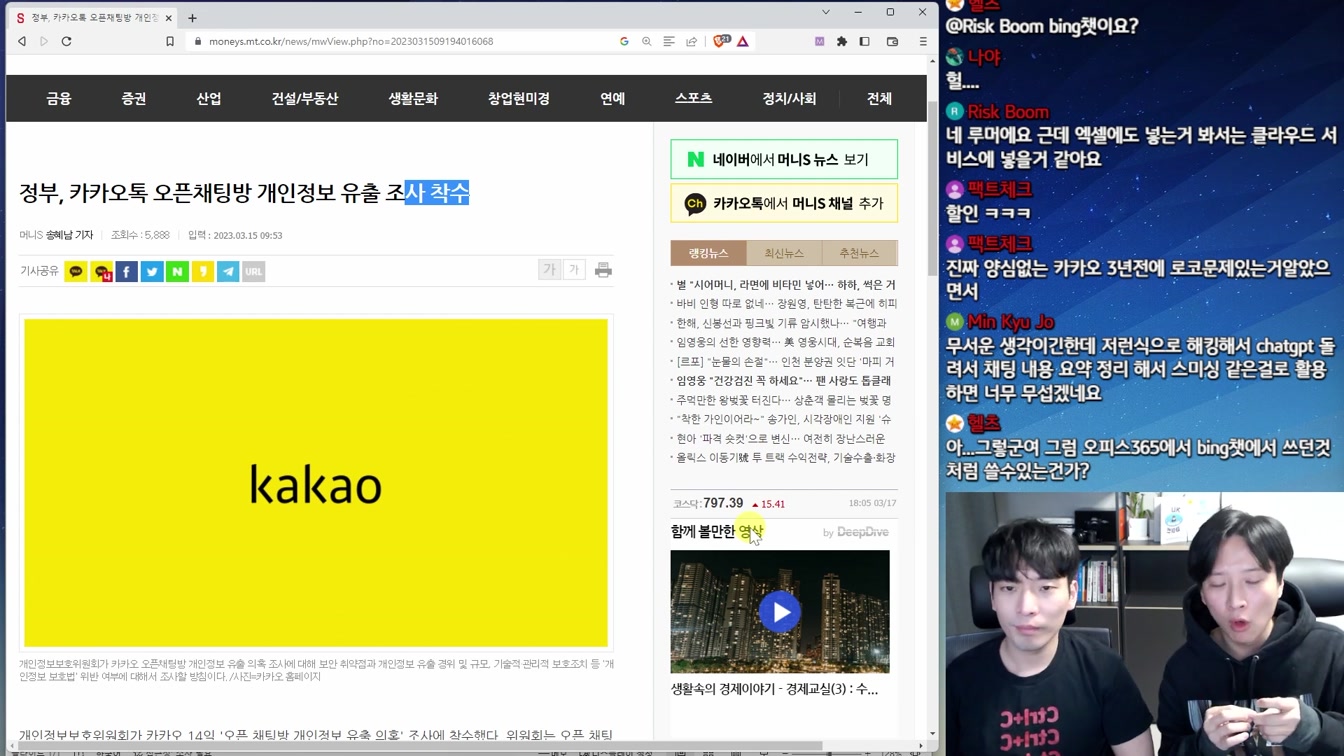Screen dimensions: 1344x756
Task: Copy article URL with the URL icon
Action: click(x=253, y=271)
